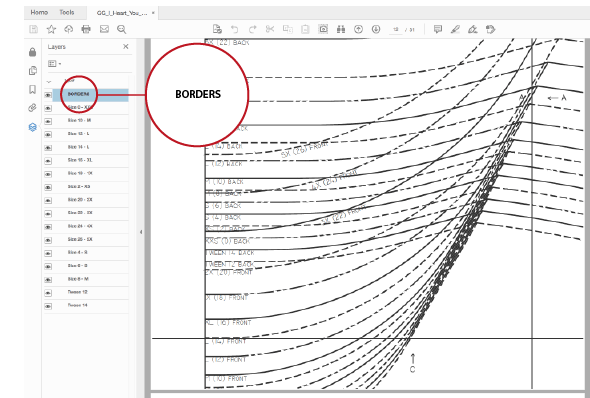Toggle visibility eye of BORDERS layer
590x398 pixels.
[x=48, y=95]
